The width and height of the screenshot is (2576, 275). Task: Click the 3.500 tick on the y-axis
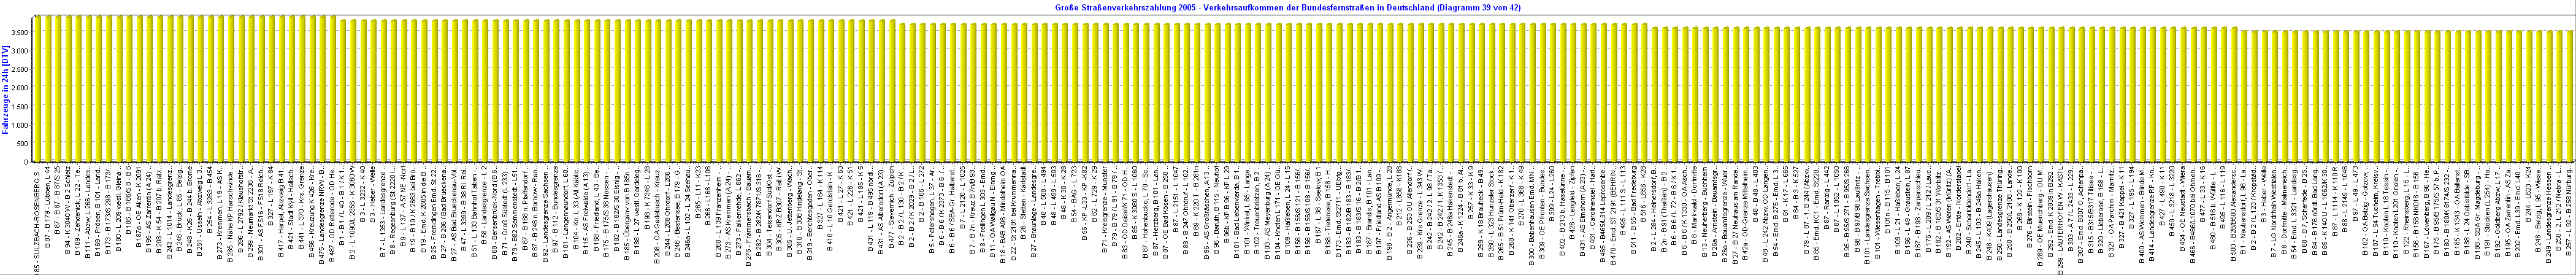click(20, 32)
